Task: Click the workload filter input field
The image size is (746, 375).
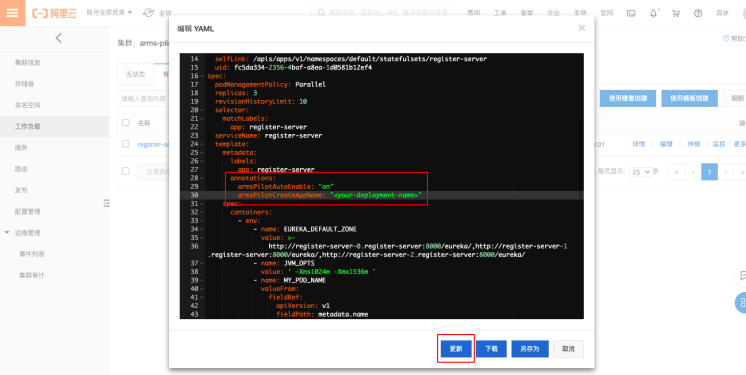Action: point(143,99)
